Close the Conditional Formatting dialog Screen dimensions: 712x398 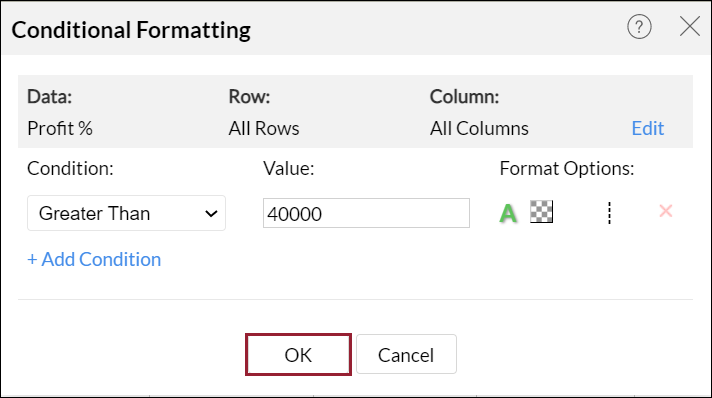[690, 26]
